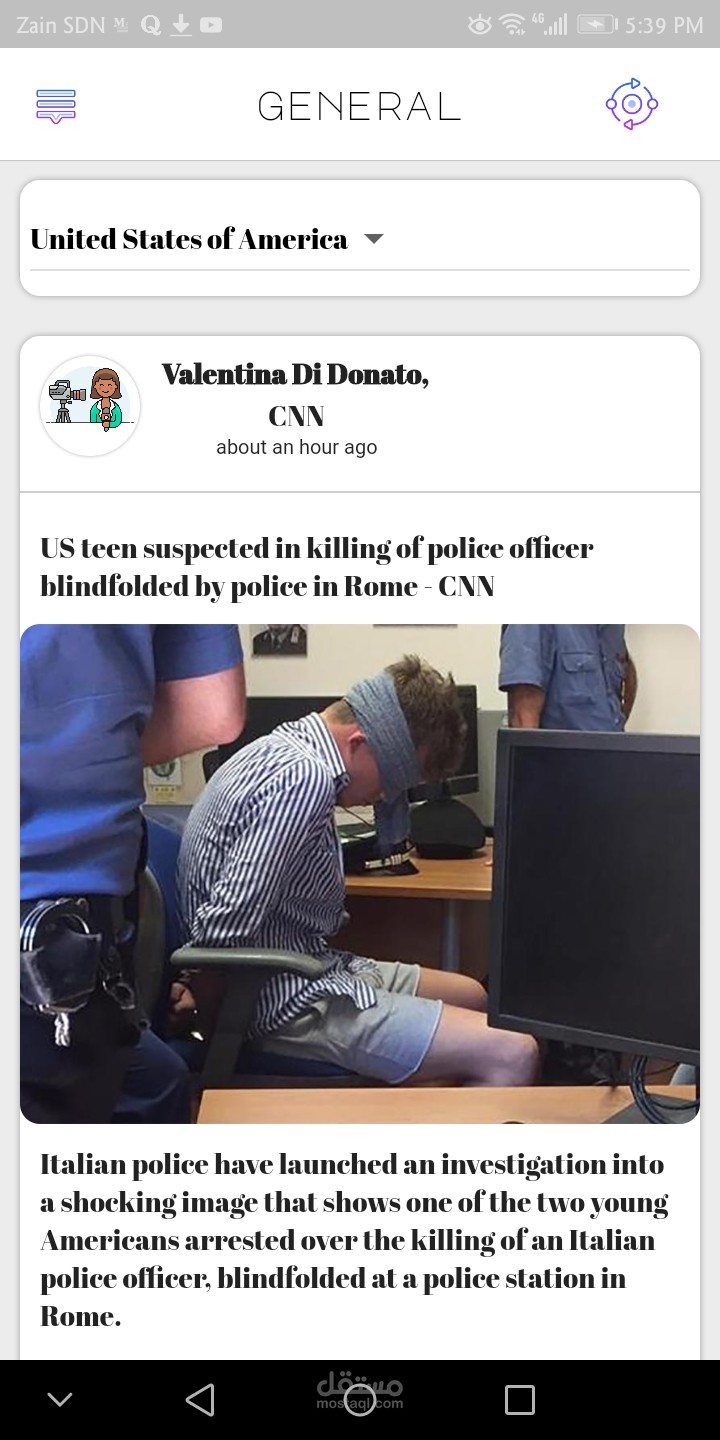
Task: Tap the eye comfort status icon
Action: 480,25
